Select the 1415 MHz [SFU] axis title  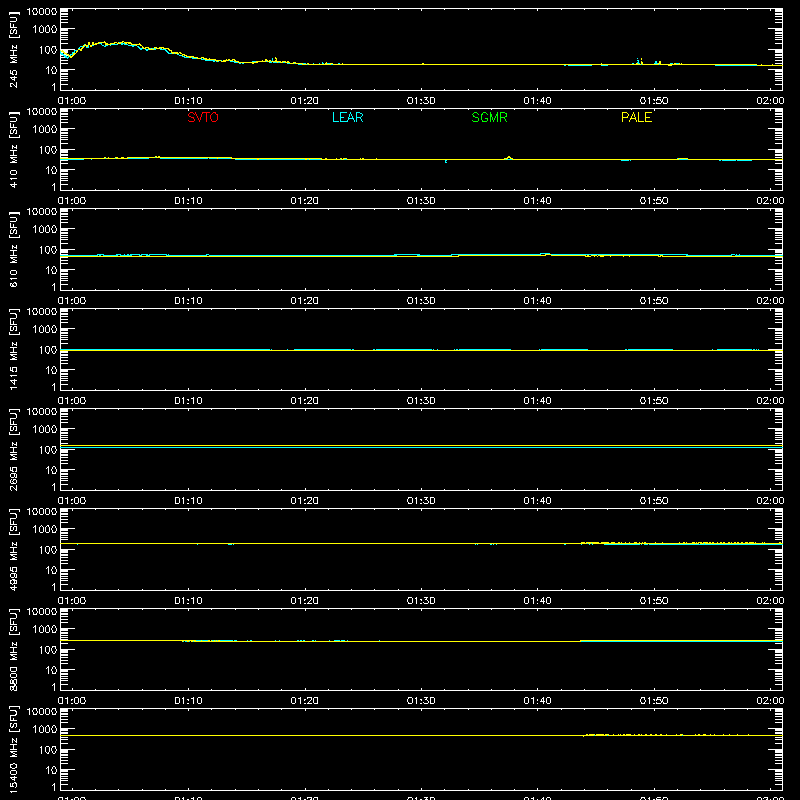(13, 349)
